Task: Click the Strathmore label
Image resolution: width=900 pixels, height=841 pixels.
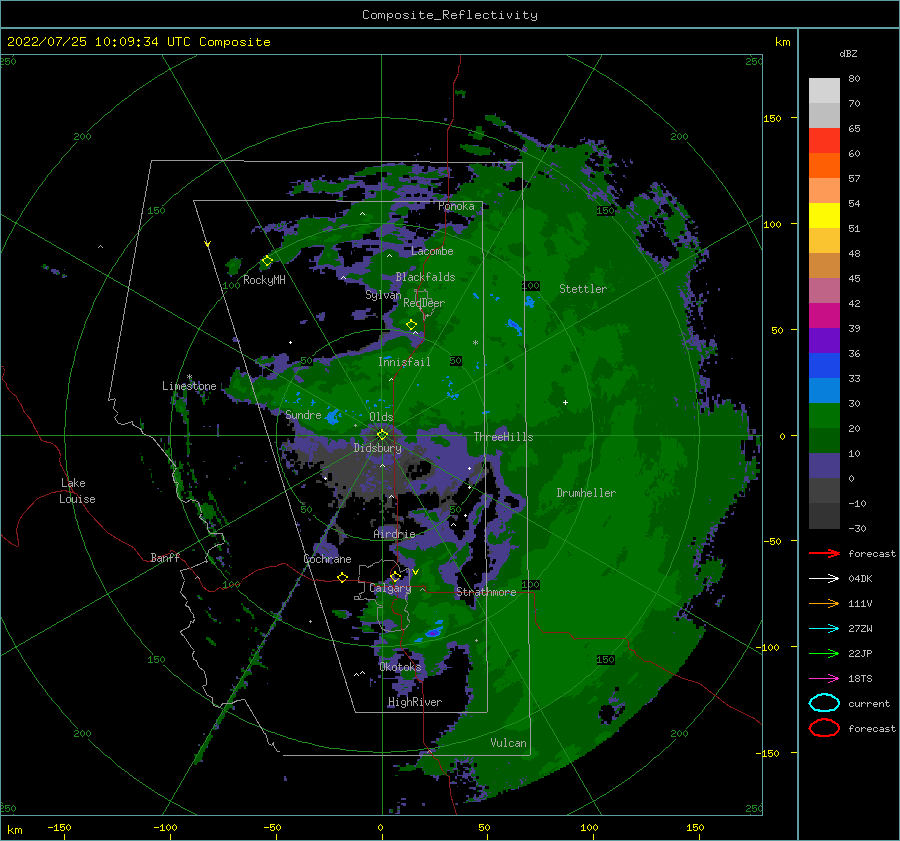Action: [486, 592]
